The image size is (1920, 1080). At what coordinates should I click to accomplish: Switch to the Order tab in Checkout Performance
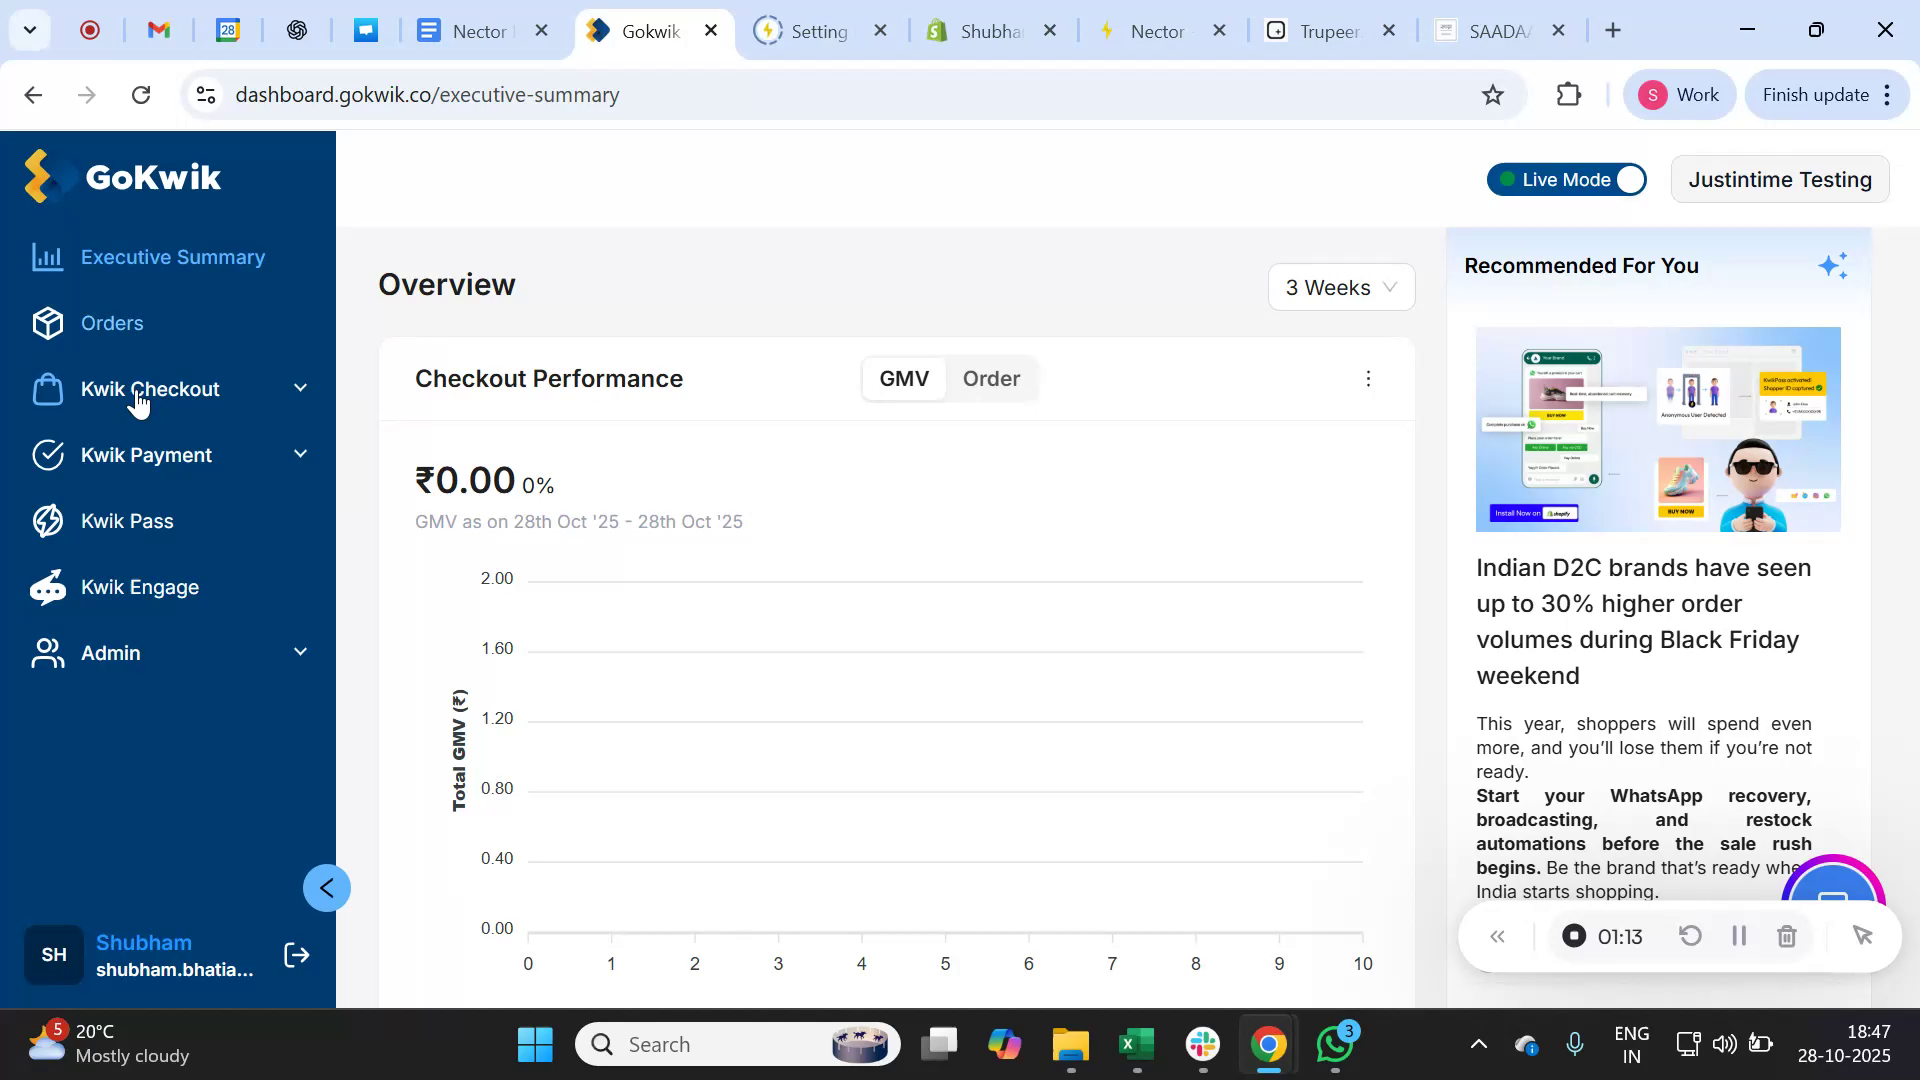click(x=991, y=378)
